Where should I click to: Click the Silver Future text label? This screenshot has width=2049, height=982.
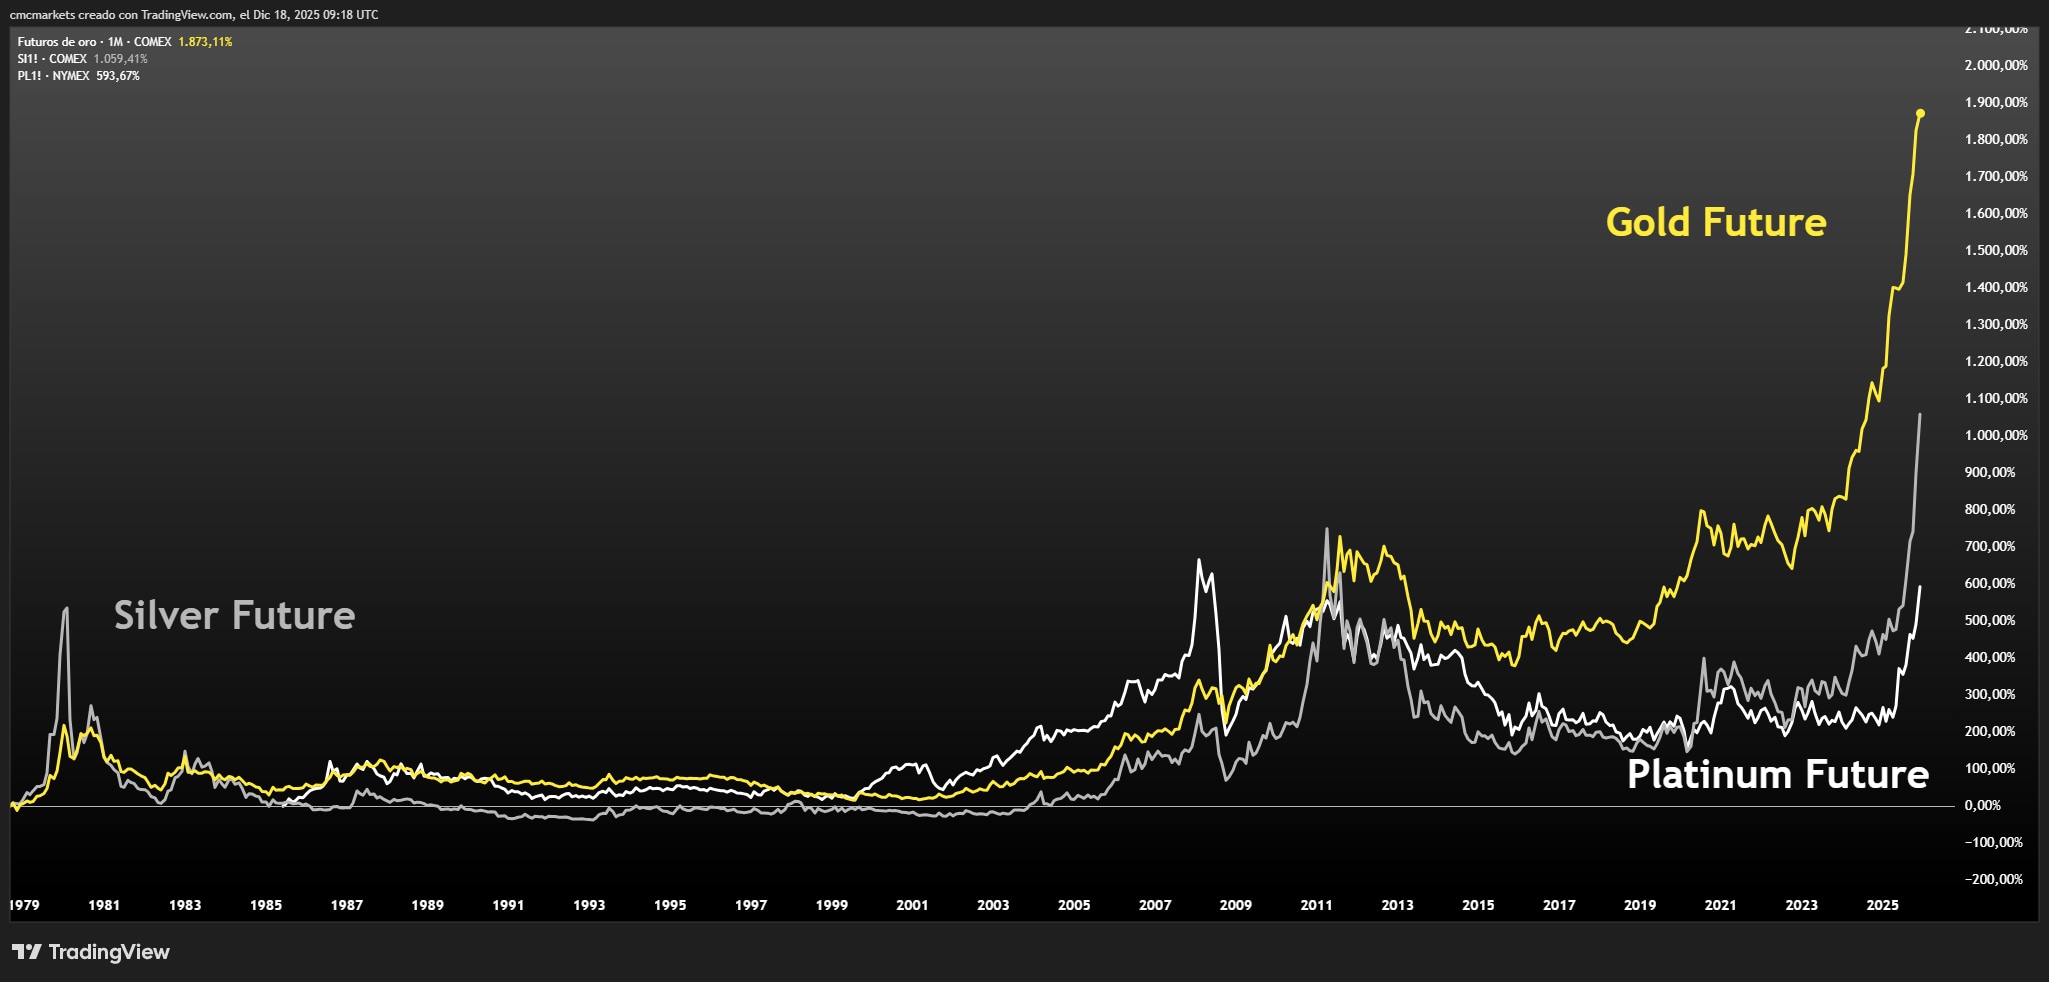point(235,616)
